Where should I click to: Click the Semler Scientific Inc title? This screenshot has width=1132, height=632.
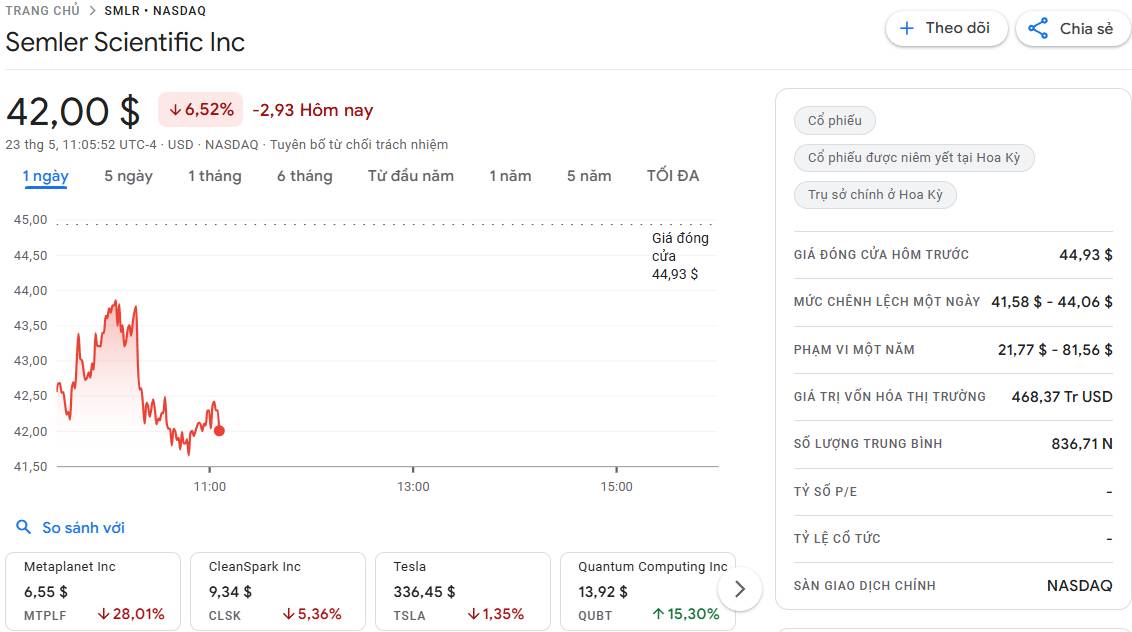125,42
